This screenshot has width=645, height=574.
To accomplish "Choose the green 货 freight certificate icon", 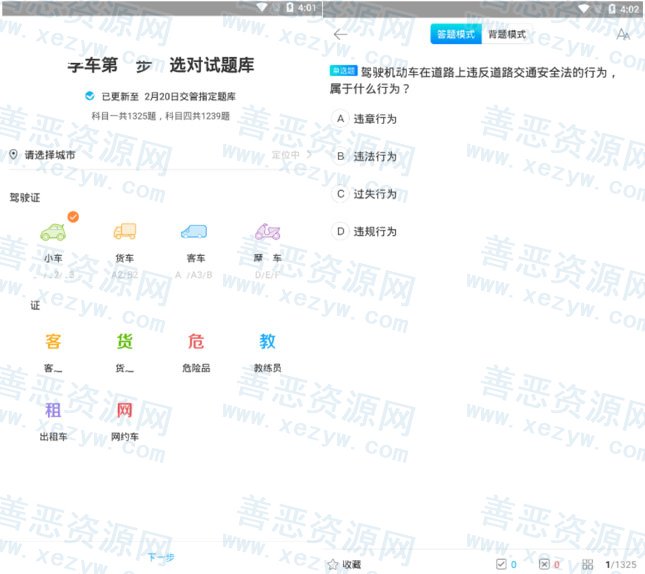I will [125, 342].
